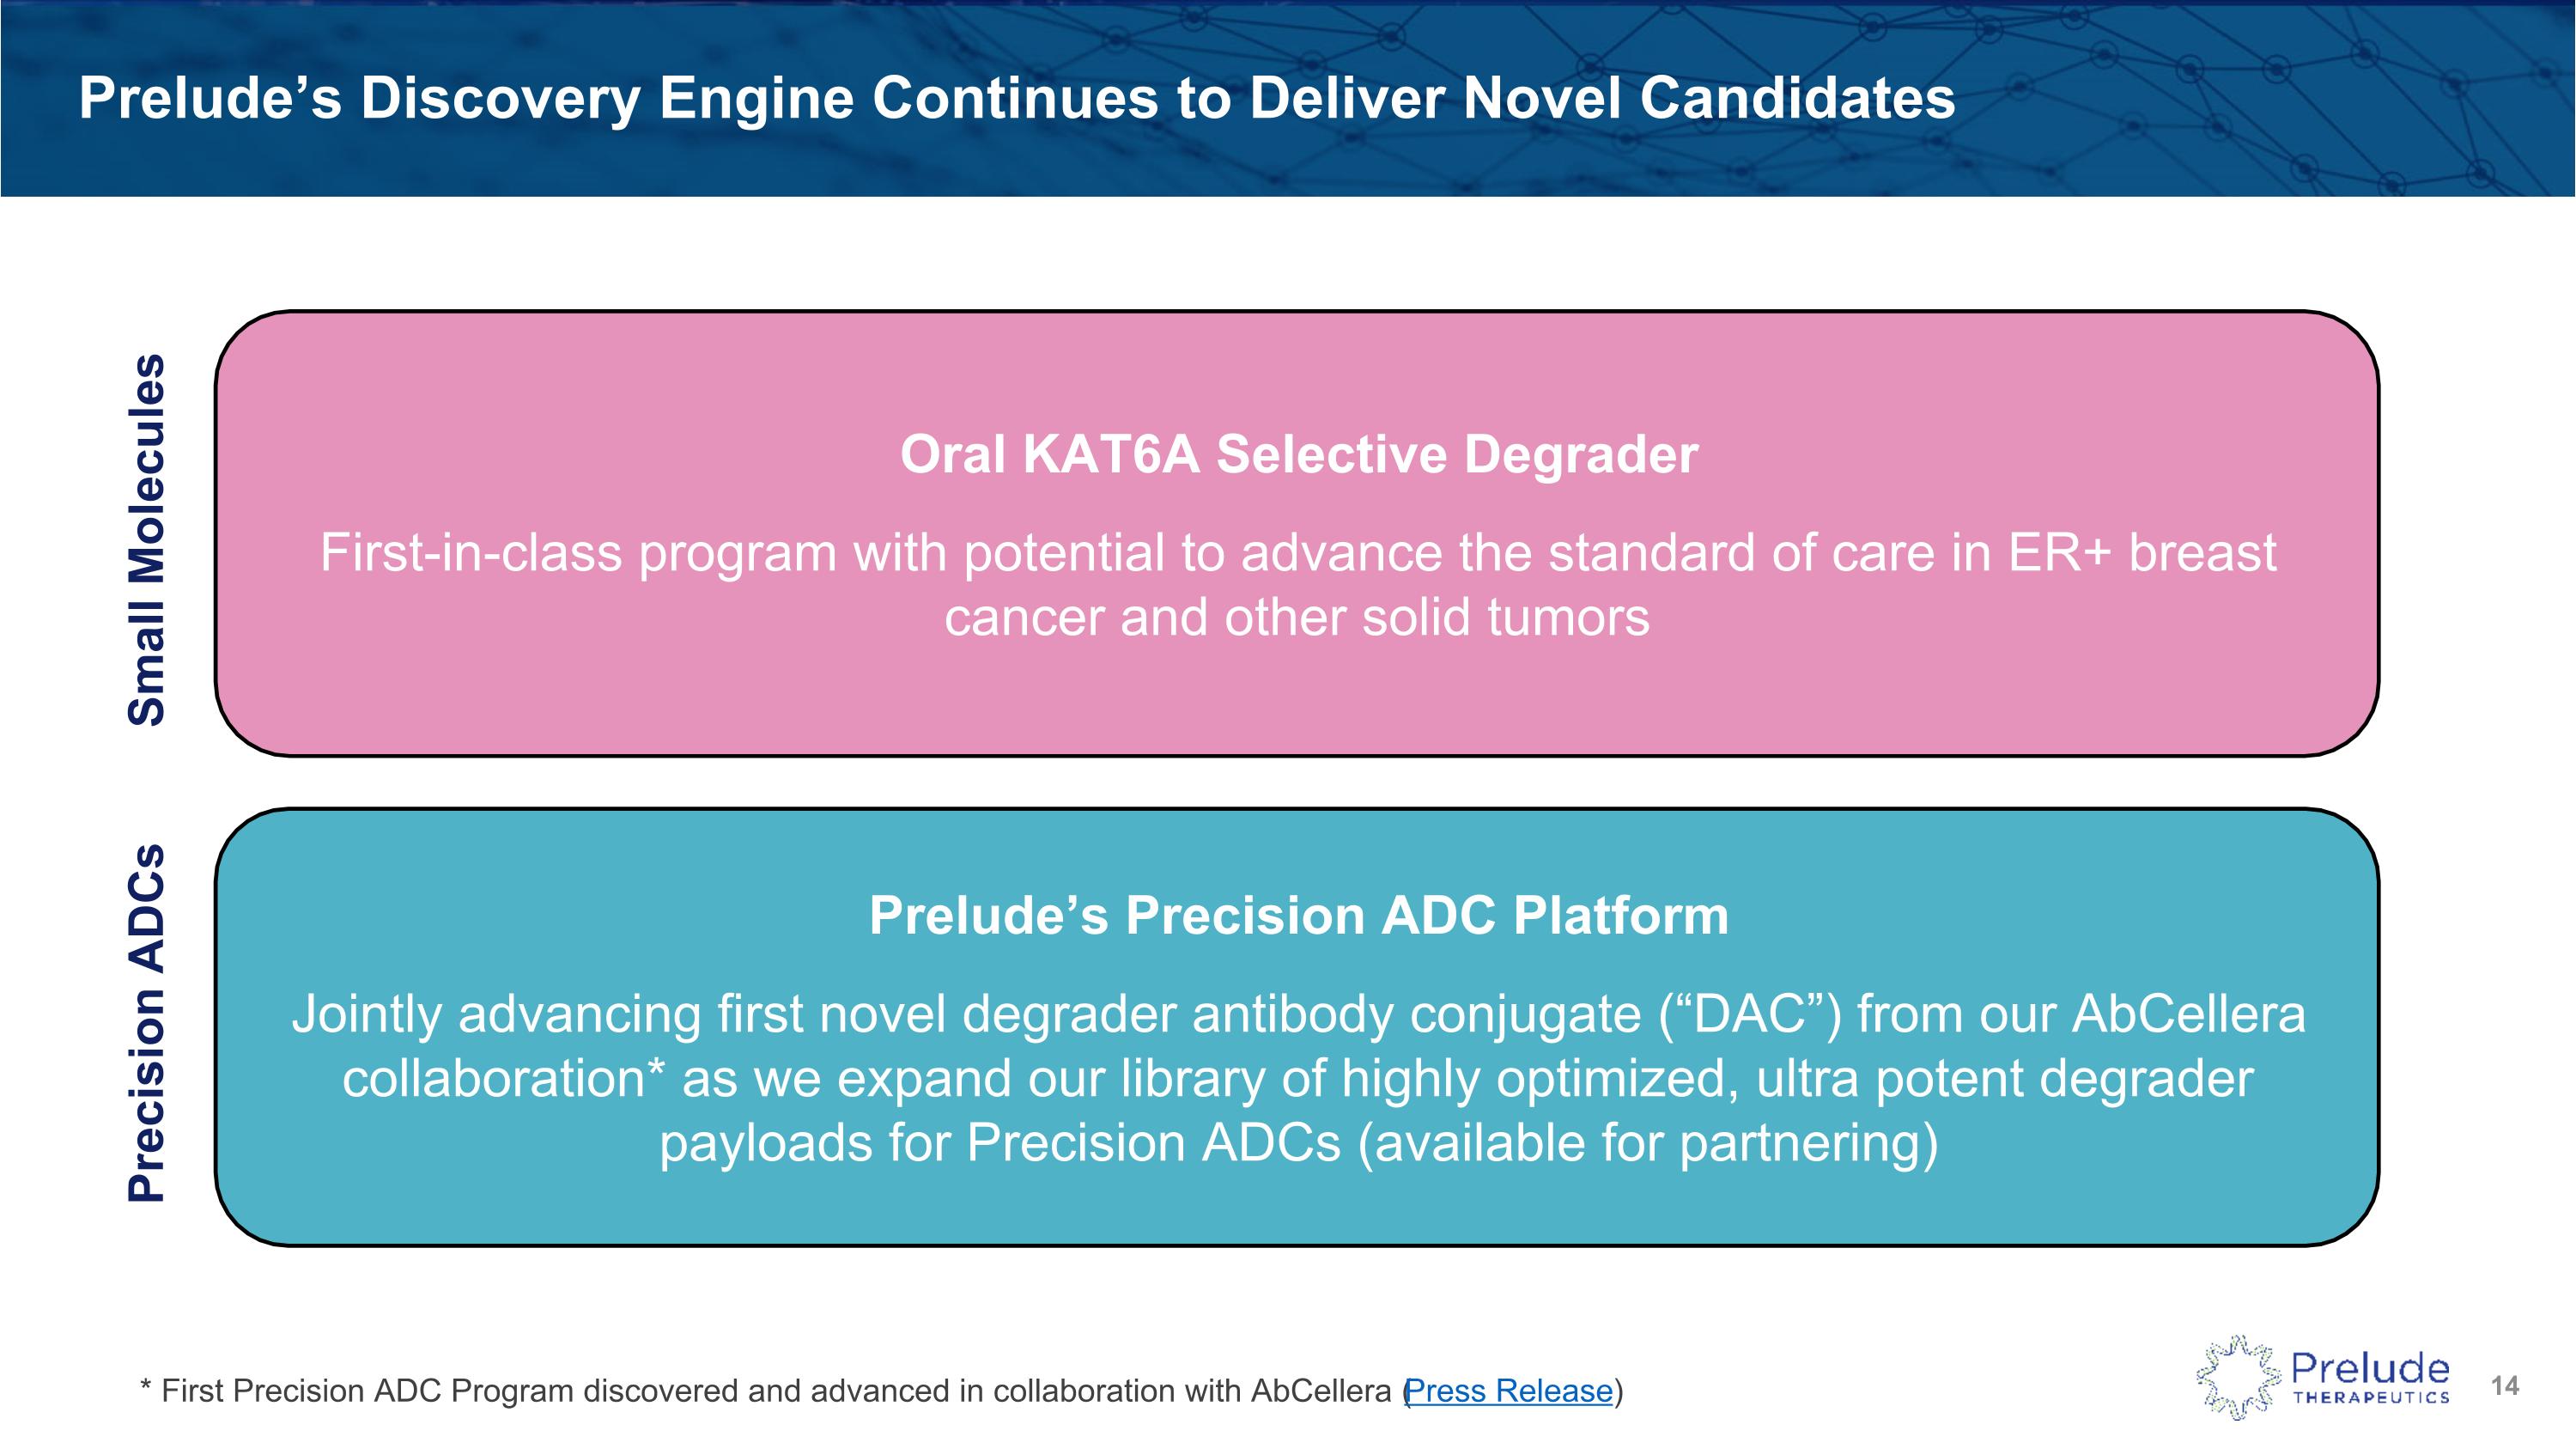The image size is (2576, 1449).
Task: Click the word AbCellera in the footnote
Action: pos(1320,1391)
